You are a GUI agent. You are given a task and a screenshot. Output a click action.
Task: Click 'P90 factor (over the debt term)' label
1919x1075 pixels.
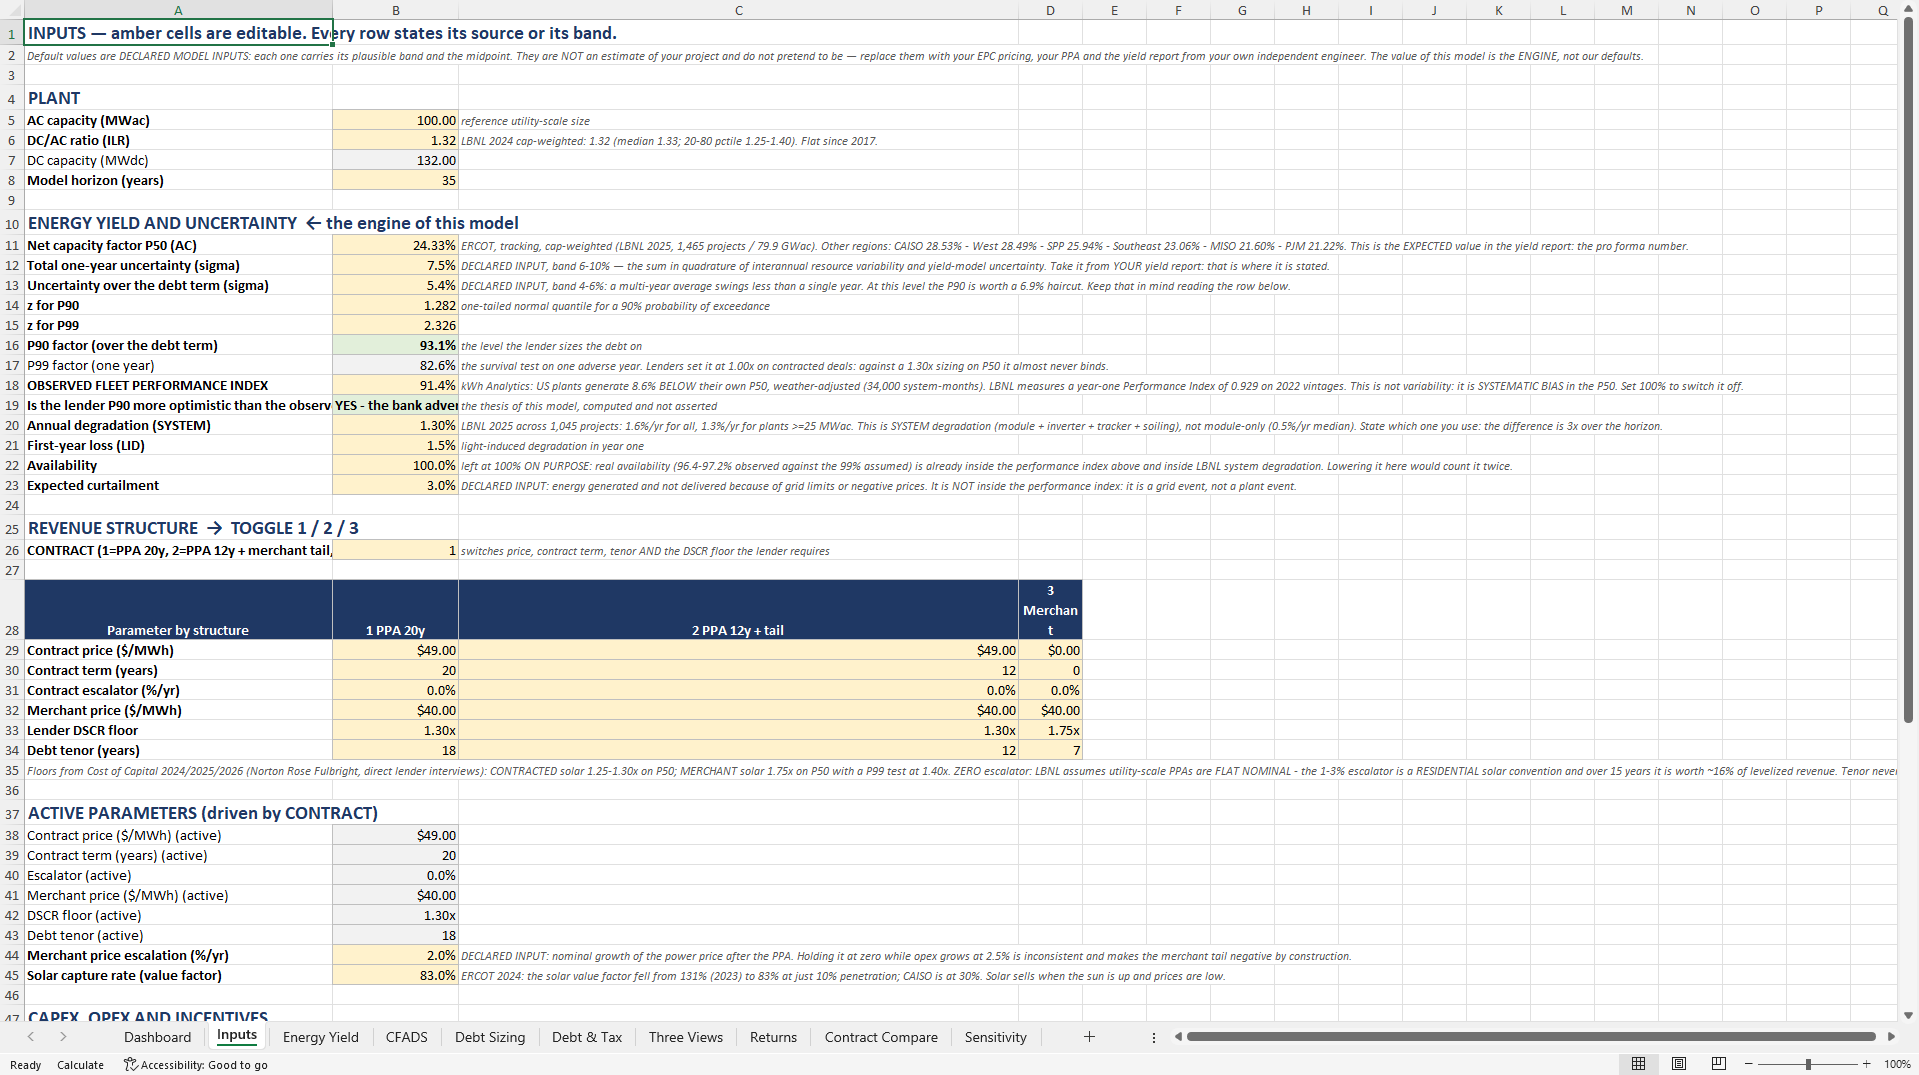122,345
